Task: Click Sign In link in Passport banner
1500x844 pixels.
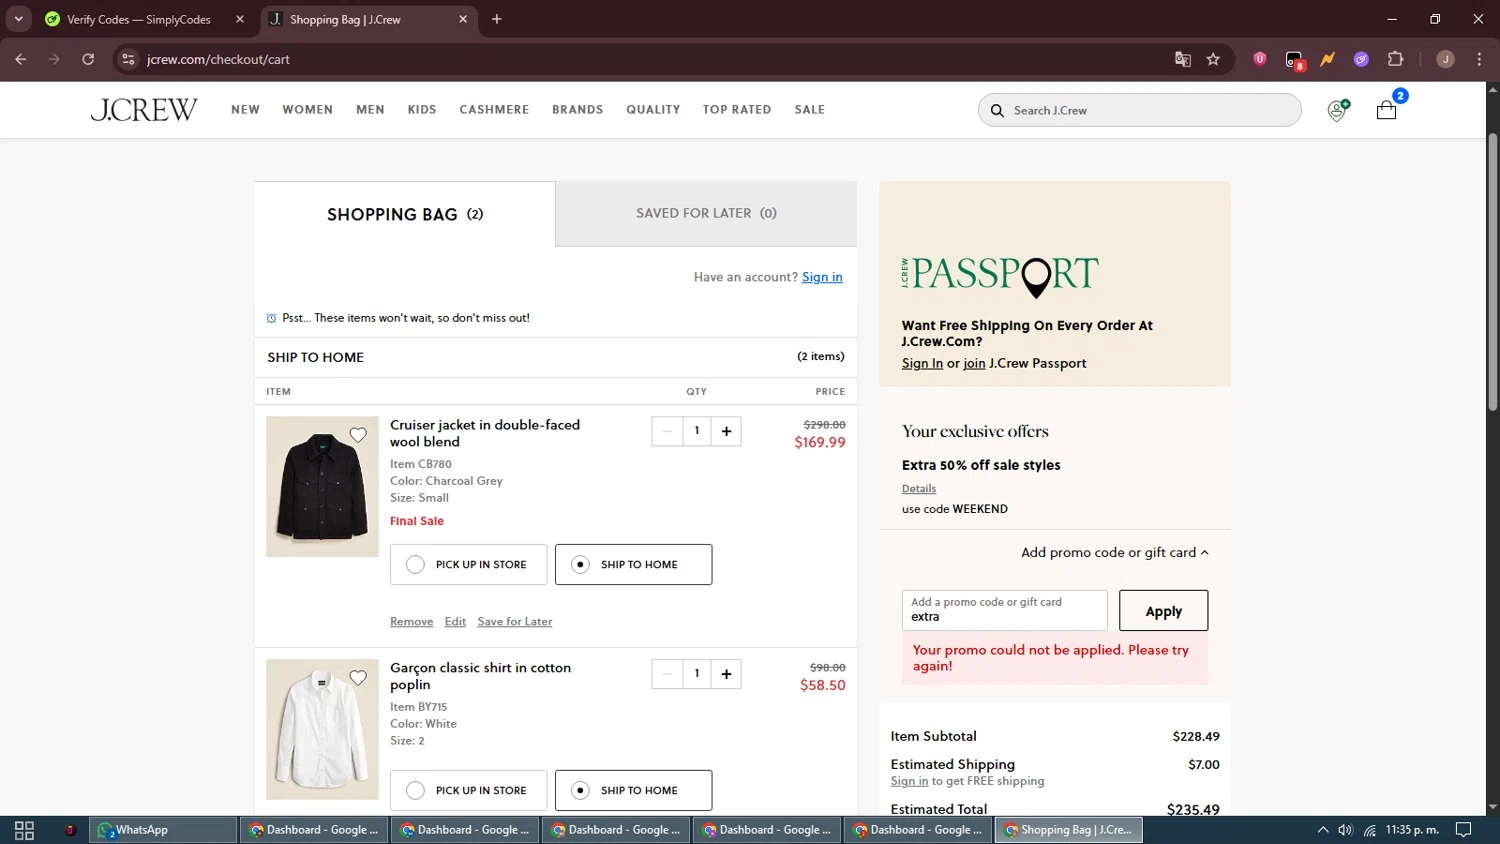Action: pyautogui.click(x=922, y=363)
